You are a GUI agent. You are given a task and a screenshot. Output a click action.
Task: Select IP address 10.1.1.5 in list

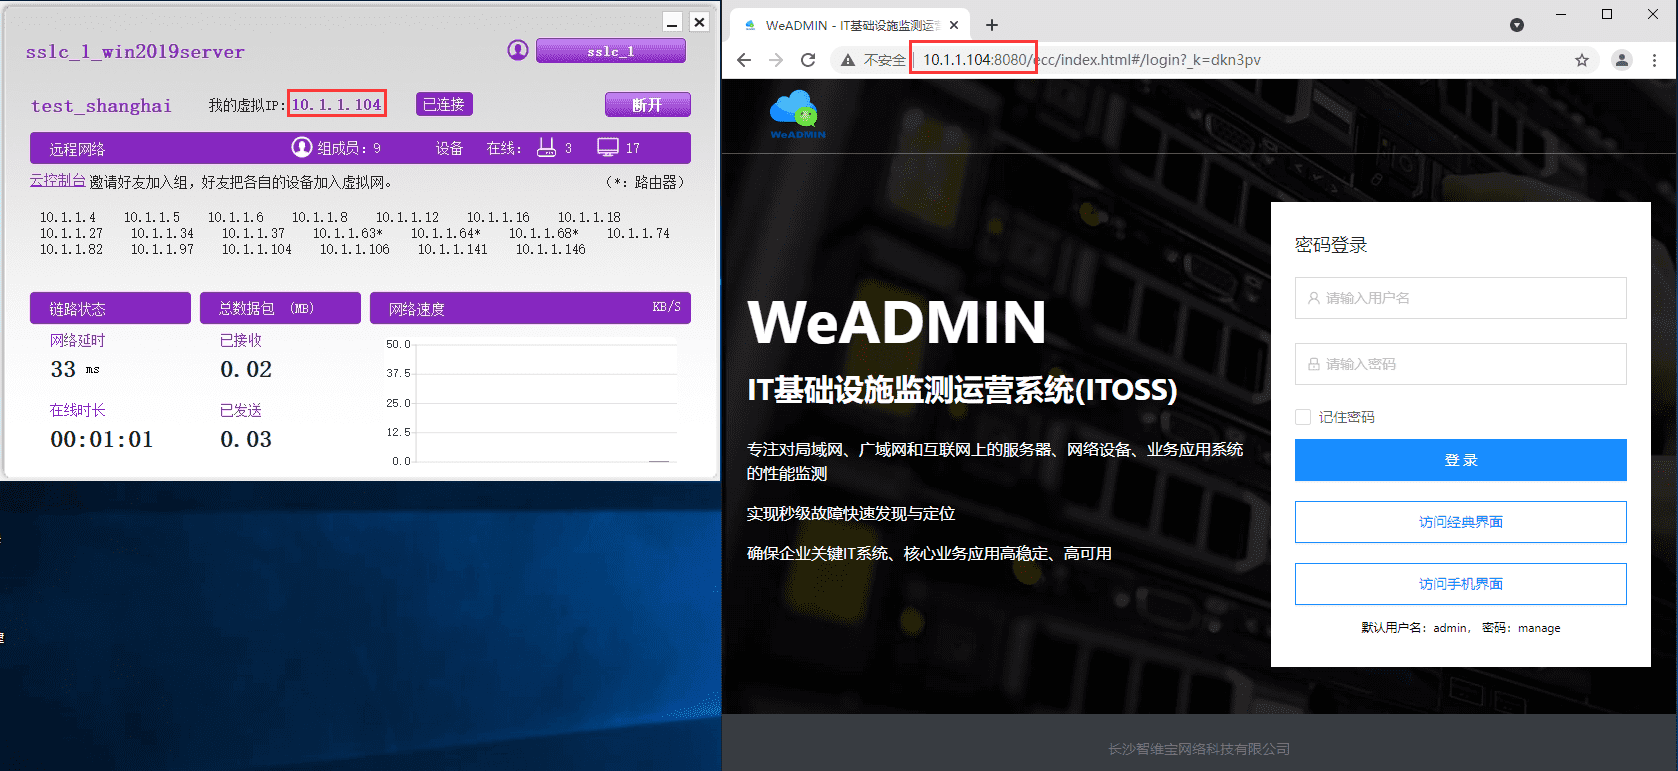[x=152, y=217]
